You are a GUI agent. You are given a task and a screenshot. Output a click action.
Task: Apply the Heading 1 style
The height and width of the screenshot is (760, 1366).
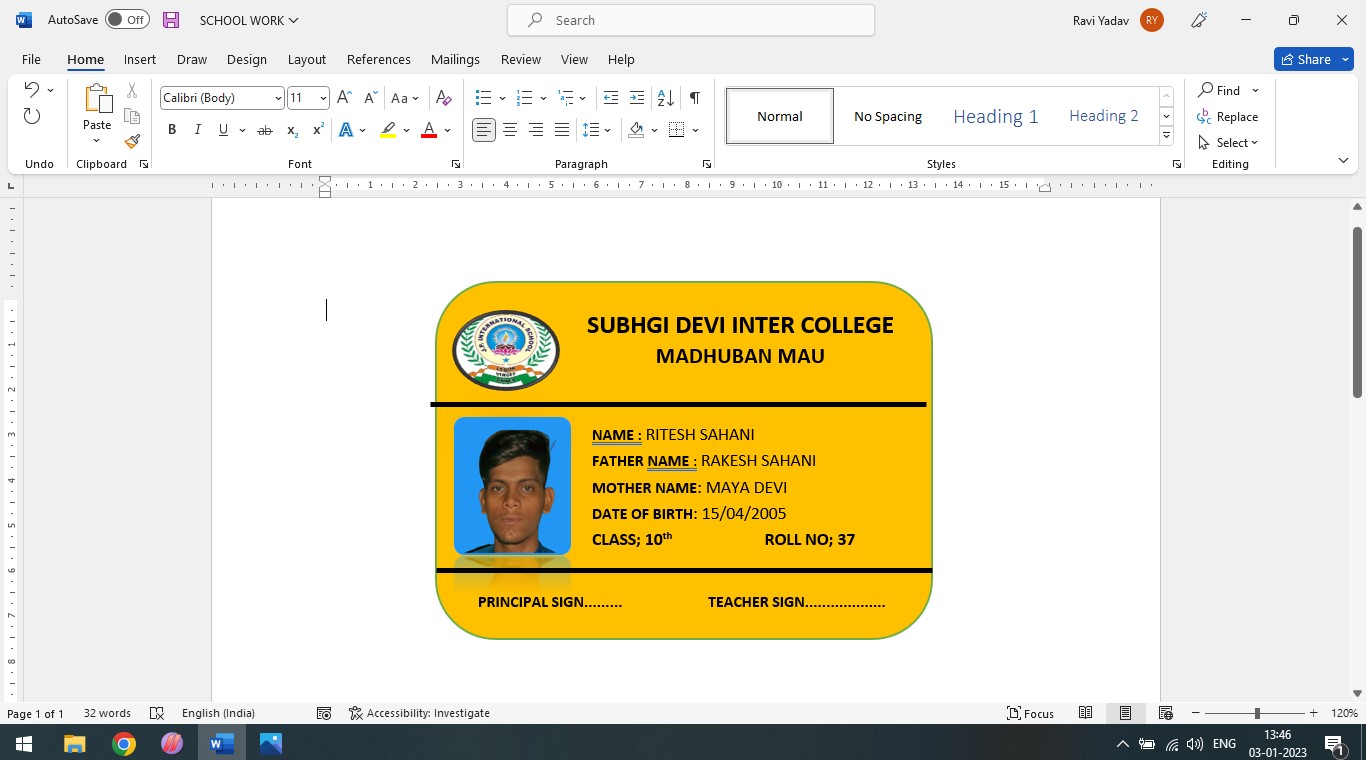995,117
